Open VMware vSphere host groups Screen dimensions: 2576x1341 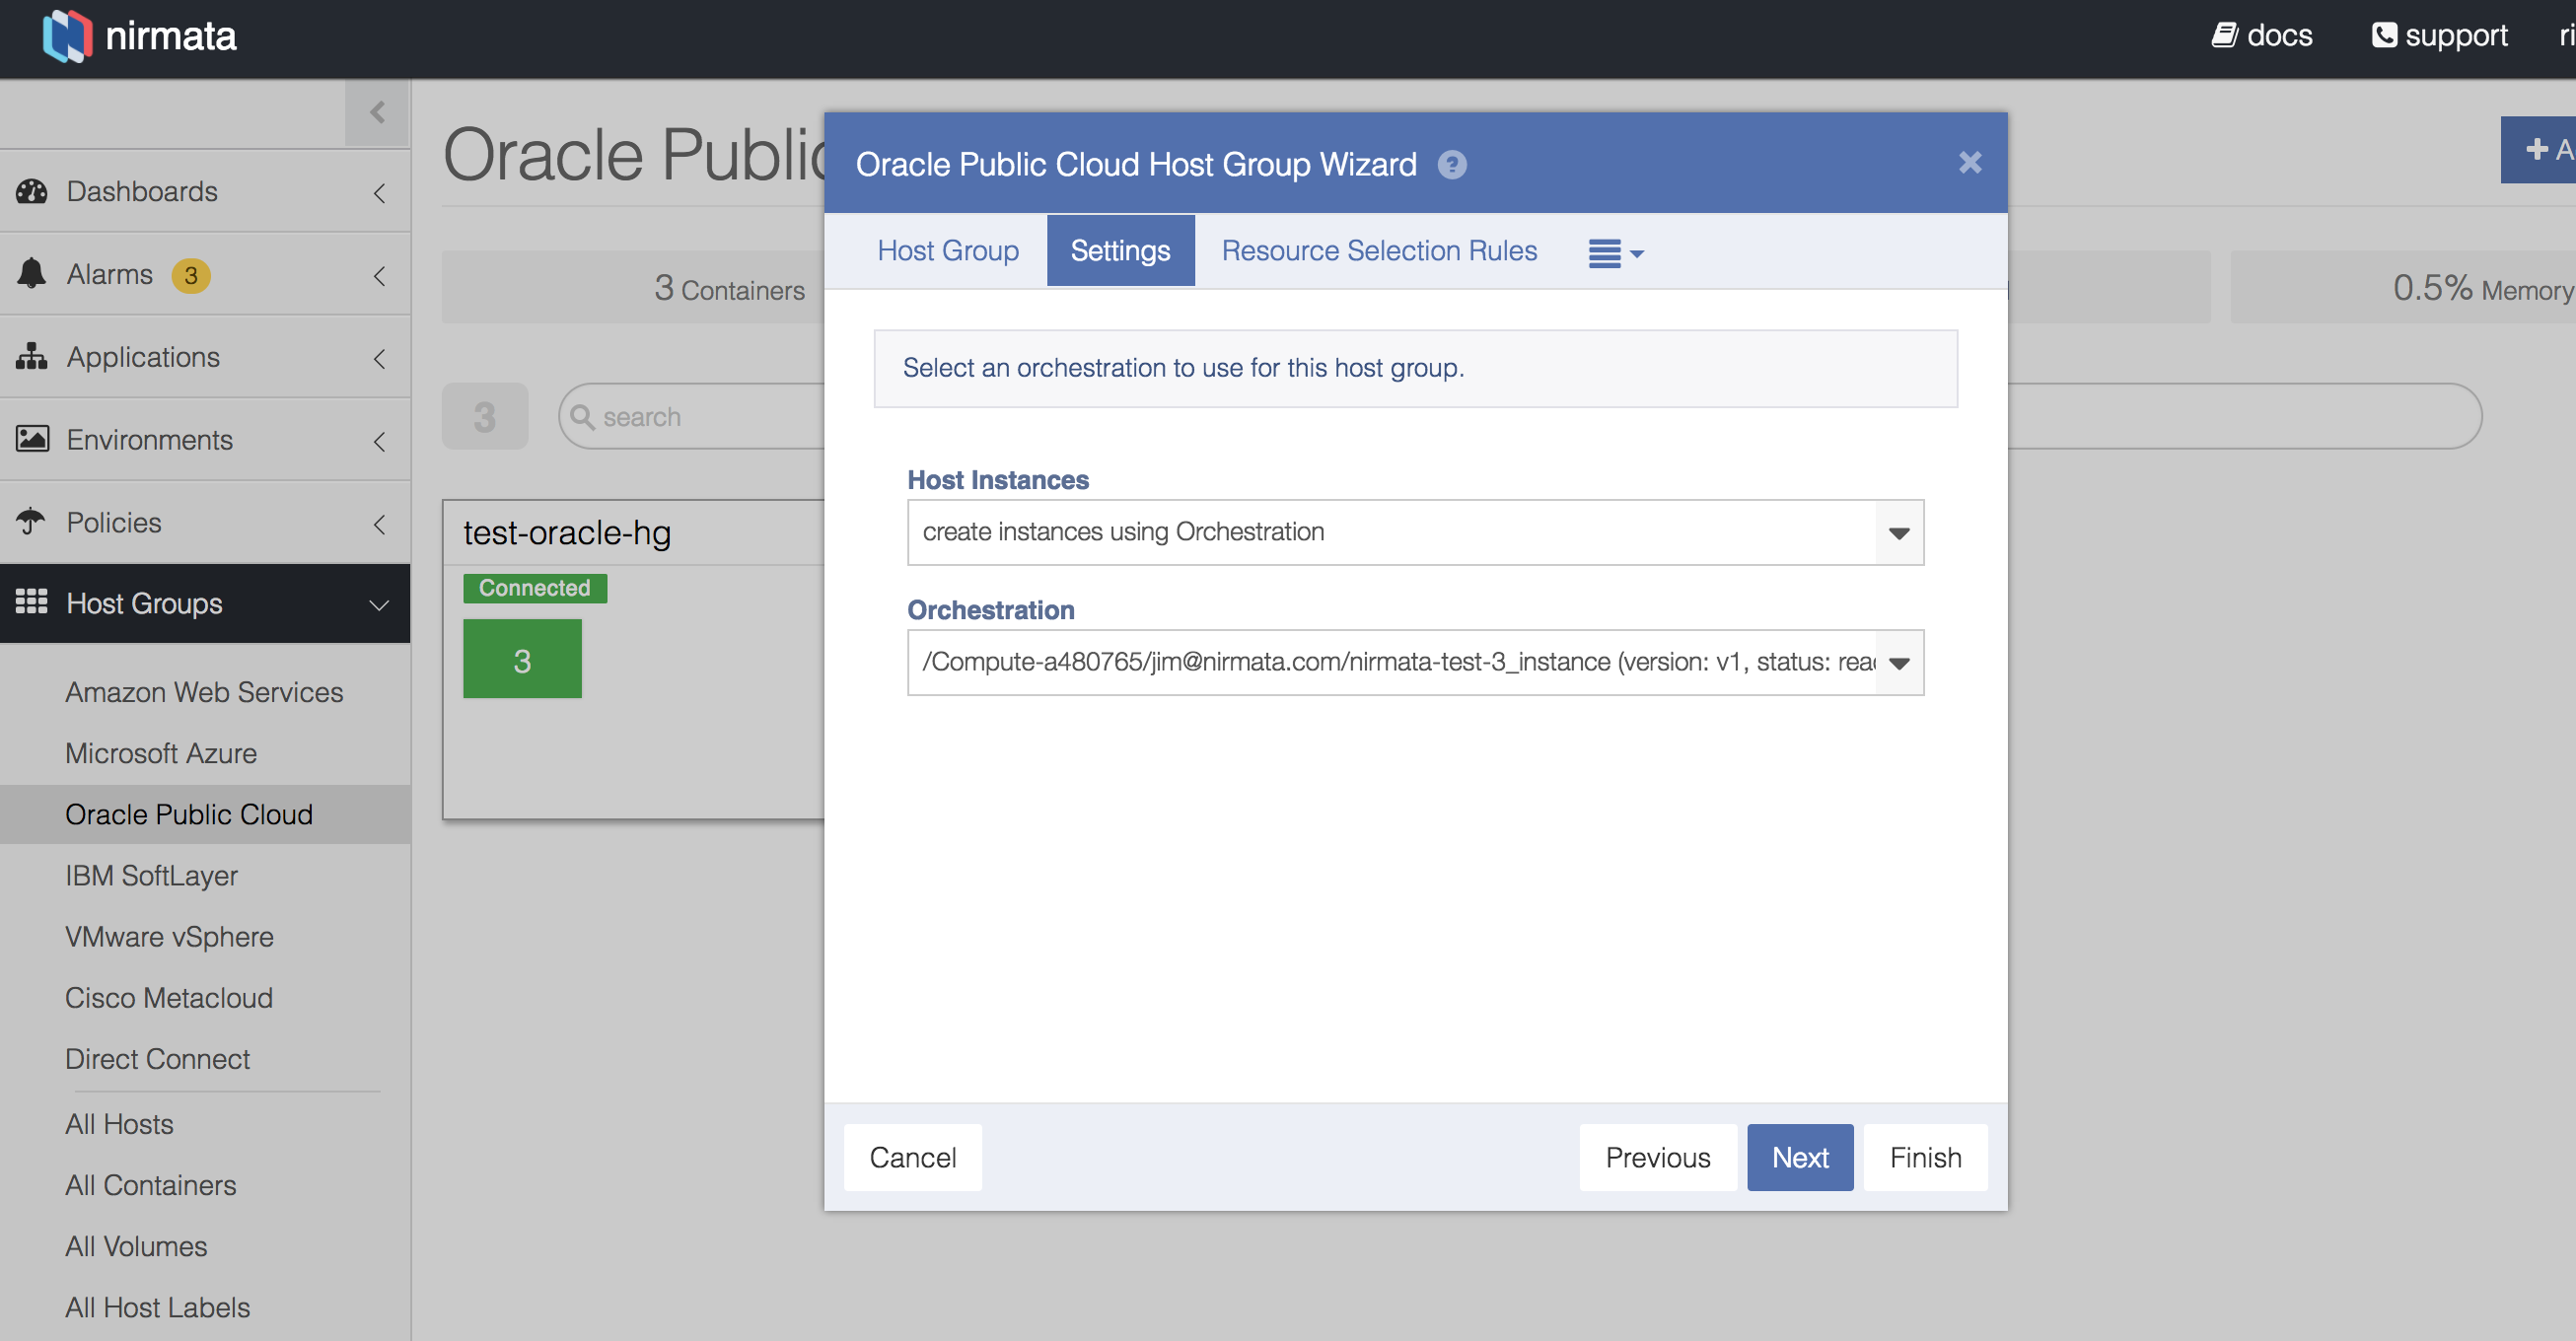[x=169, y=936]
